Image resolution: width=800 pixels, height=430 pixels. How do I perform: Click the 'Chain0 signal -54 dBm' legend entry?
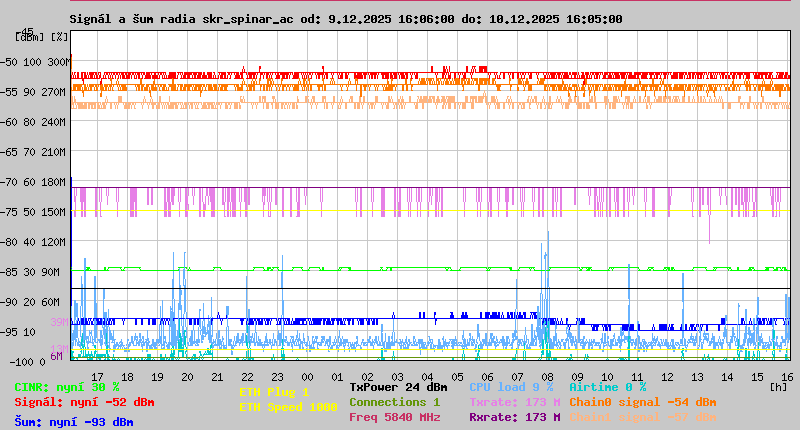point(643,402)
